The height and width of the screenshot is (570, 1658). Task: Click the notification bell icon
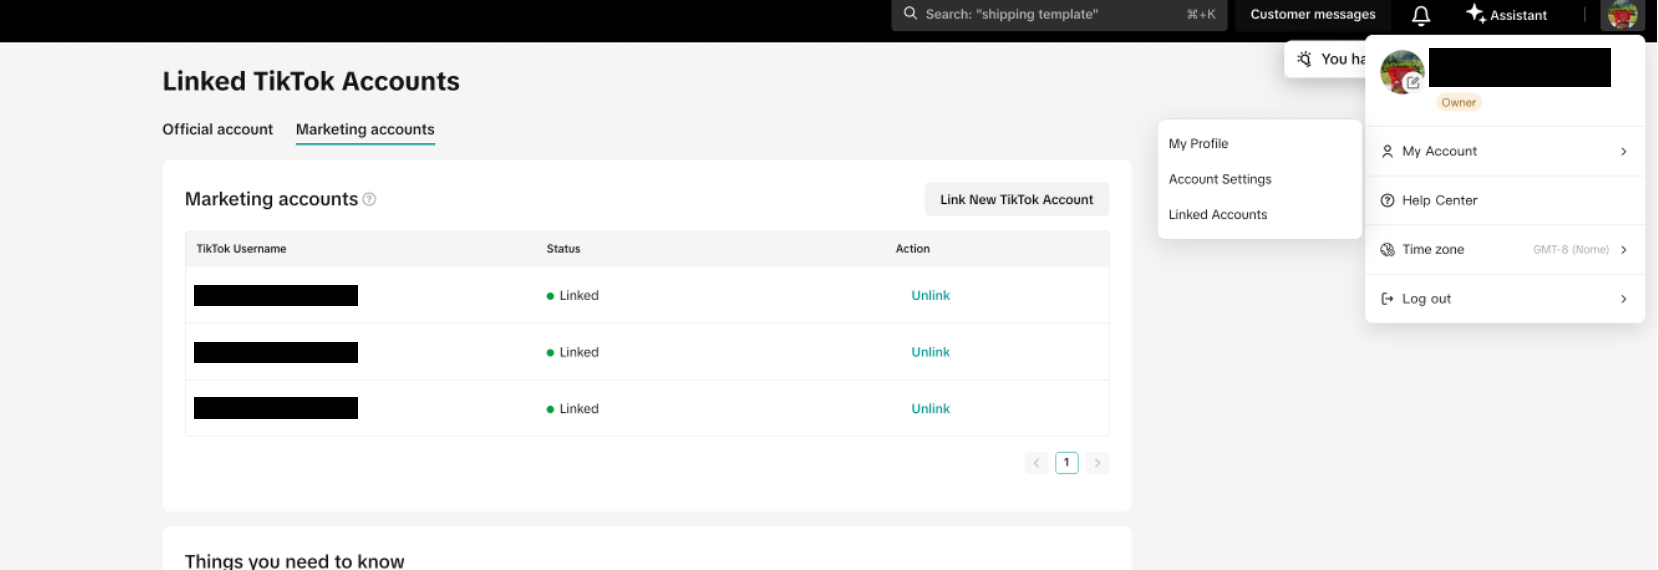[x=1420, y=15]
